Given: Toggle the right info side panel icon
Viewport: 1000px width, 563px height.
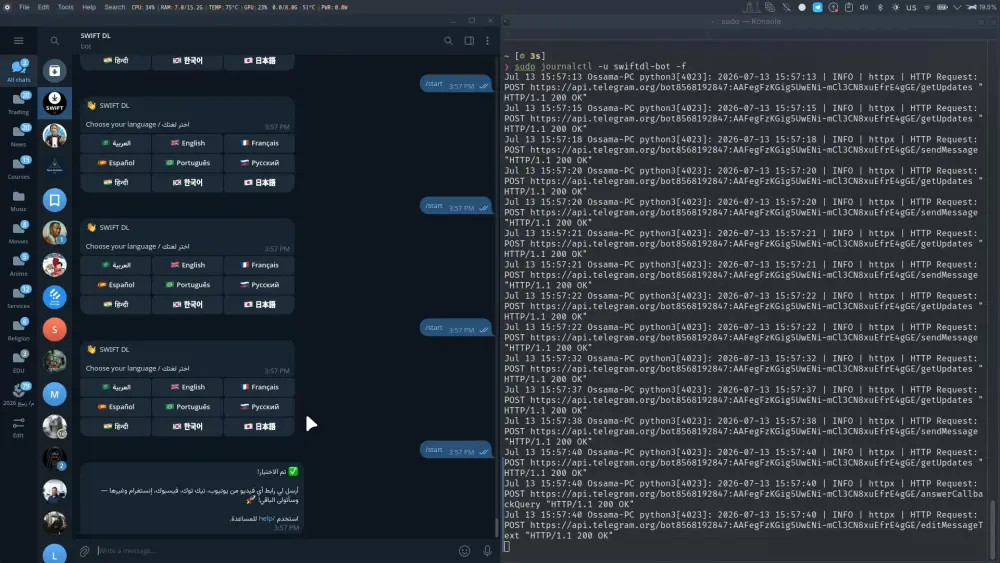Looking at the screenshot, I should (x=469, y=41).
